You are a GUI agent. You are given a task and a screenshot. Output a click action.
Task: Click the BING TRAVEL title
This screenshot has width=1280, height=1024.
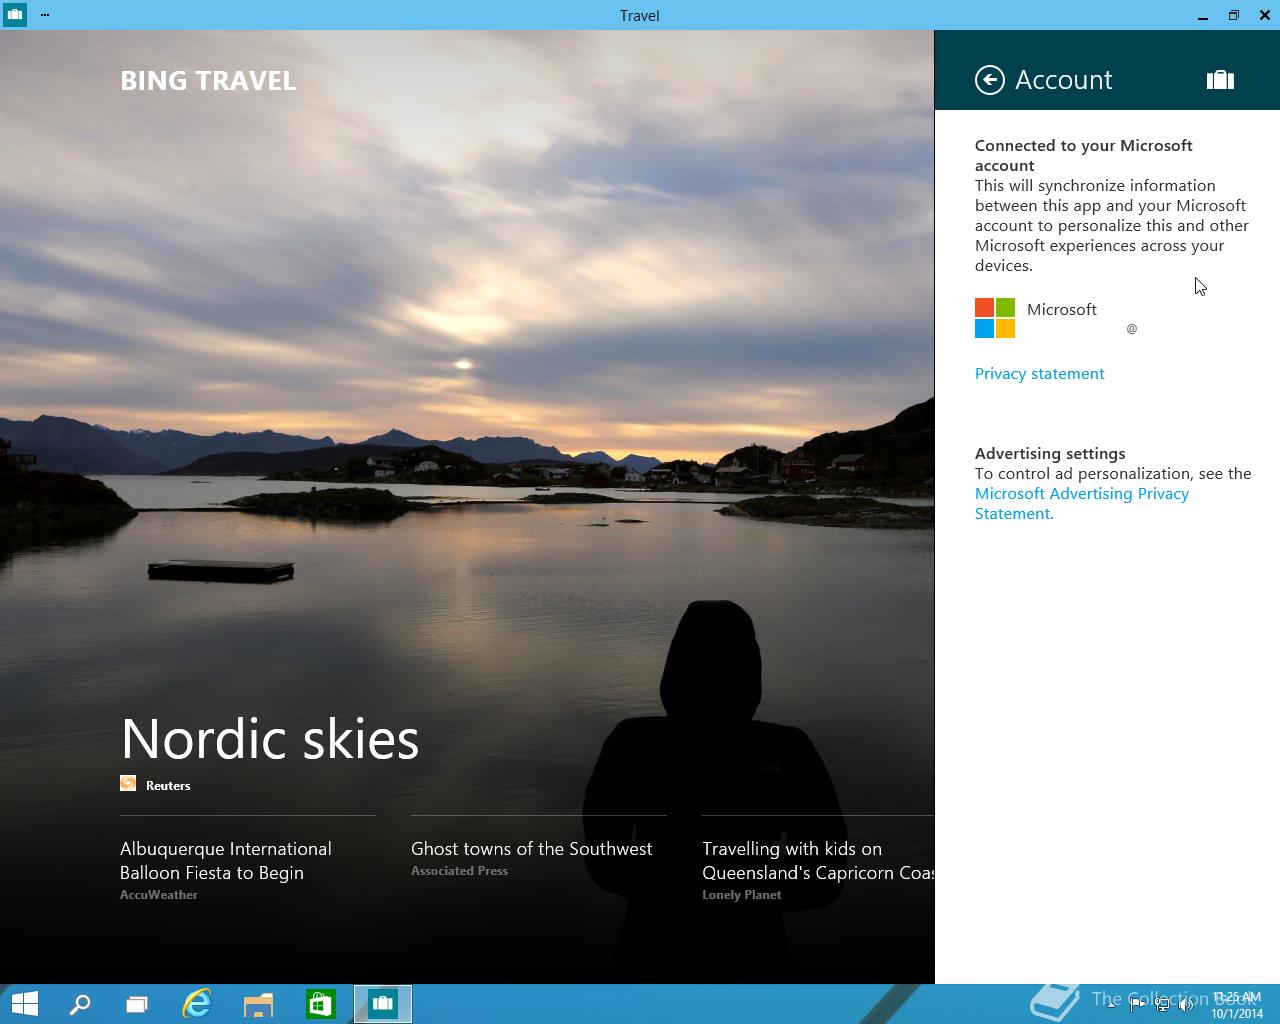pyautogui.click(x=208, y=81)
